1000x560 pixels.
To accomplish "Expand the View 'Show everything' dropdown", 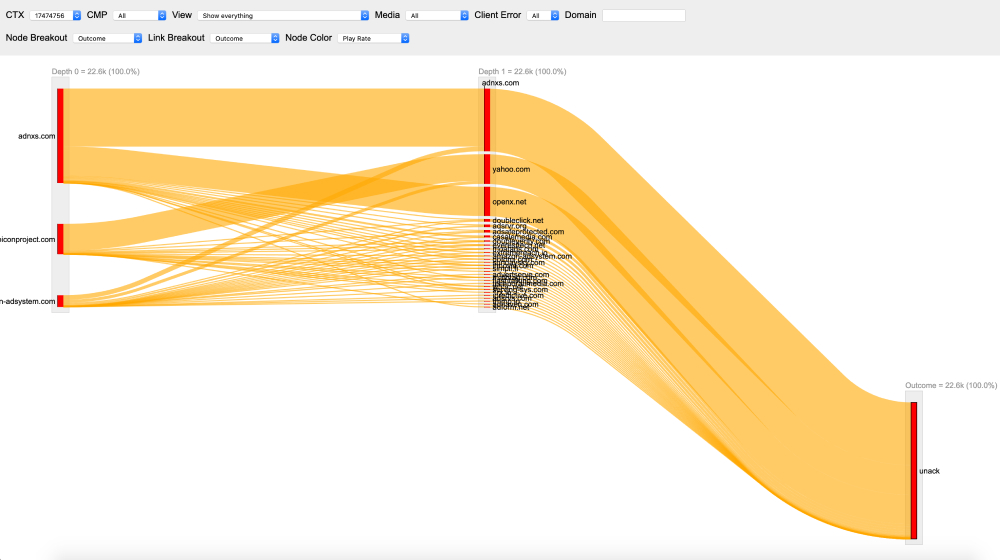I will coord(283,16).
